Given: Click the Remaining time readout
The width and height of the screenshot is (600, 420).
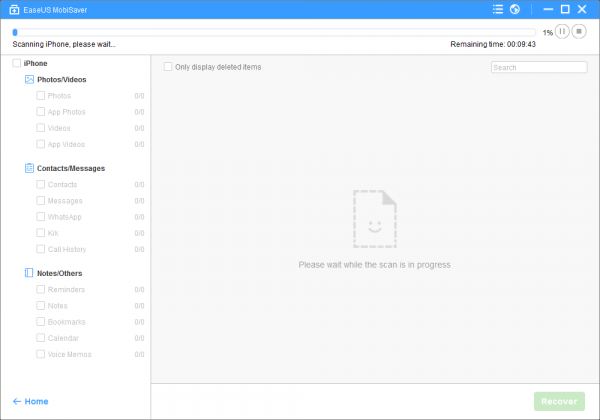Looking at the screenshot, I should [x=493, y=44].
